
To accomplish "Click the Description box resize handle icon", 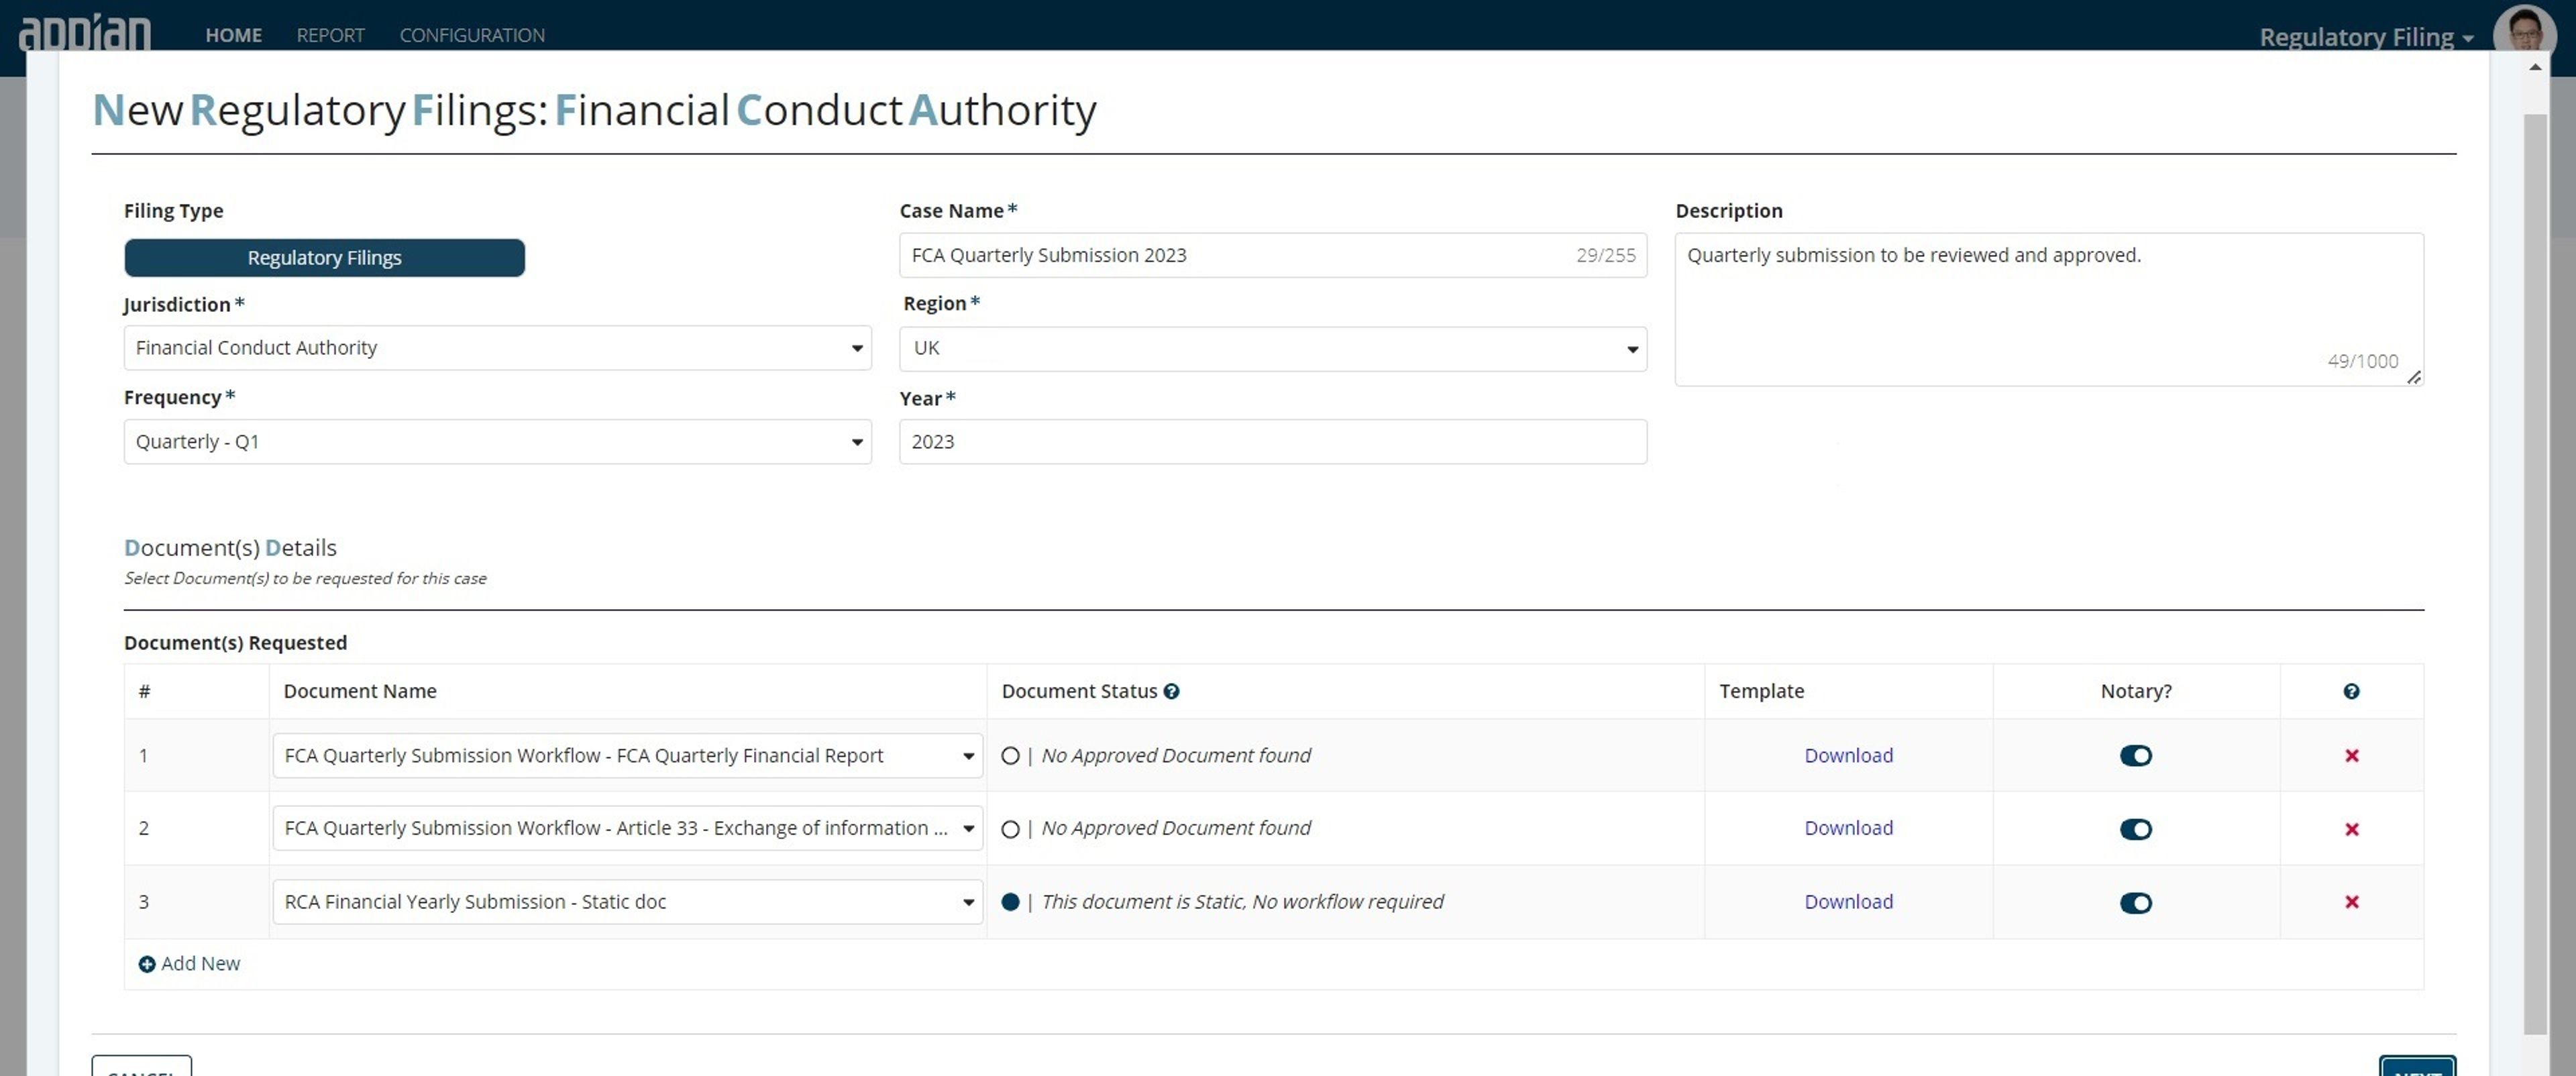I will (x=2413, y=377).
